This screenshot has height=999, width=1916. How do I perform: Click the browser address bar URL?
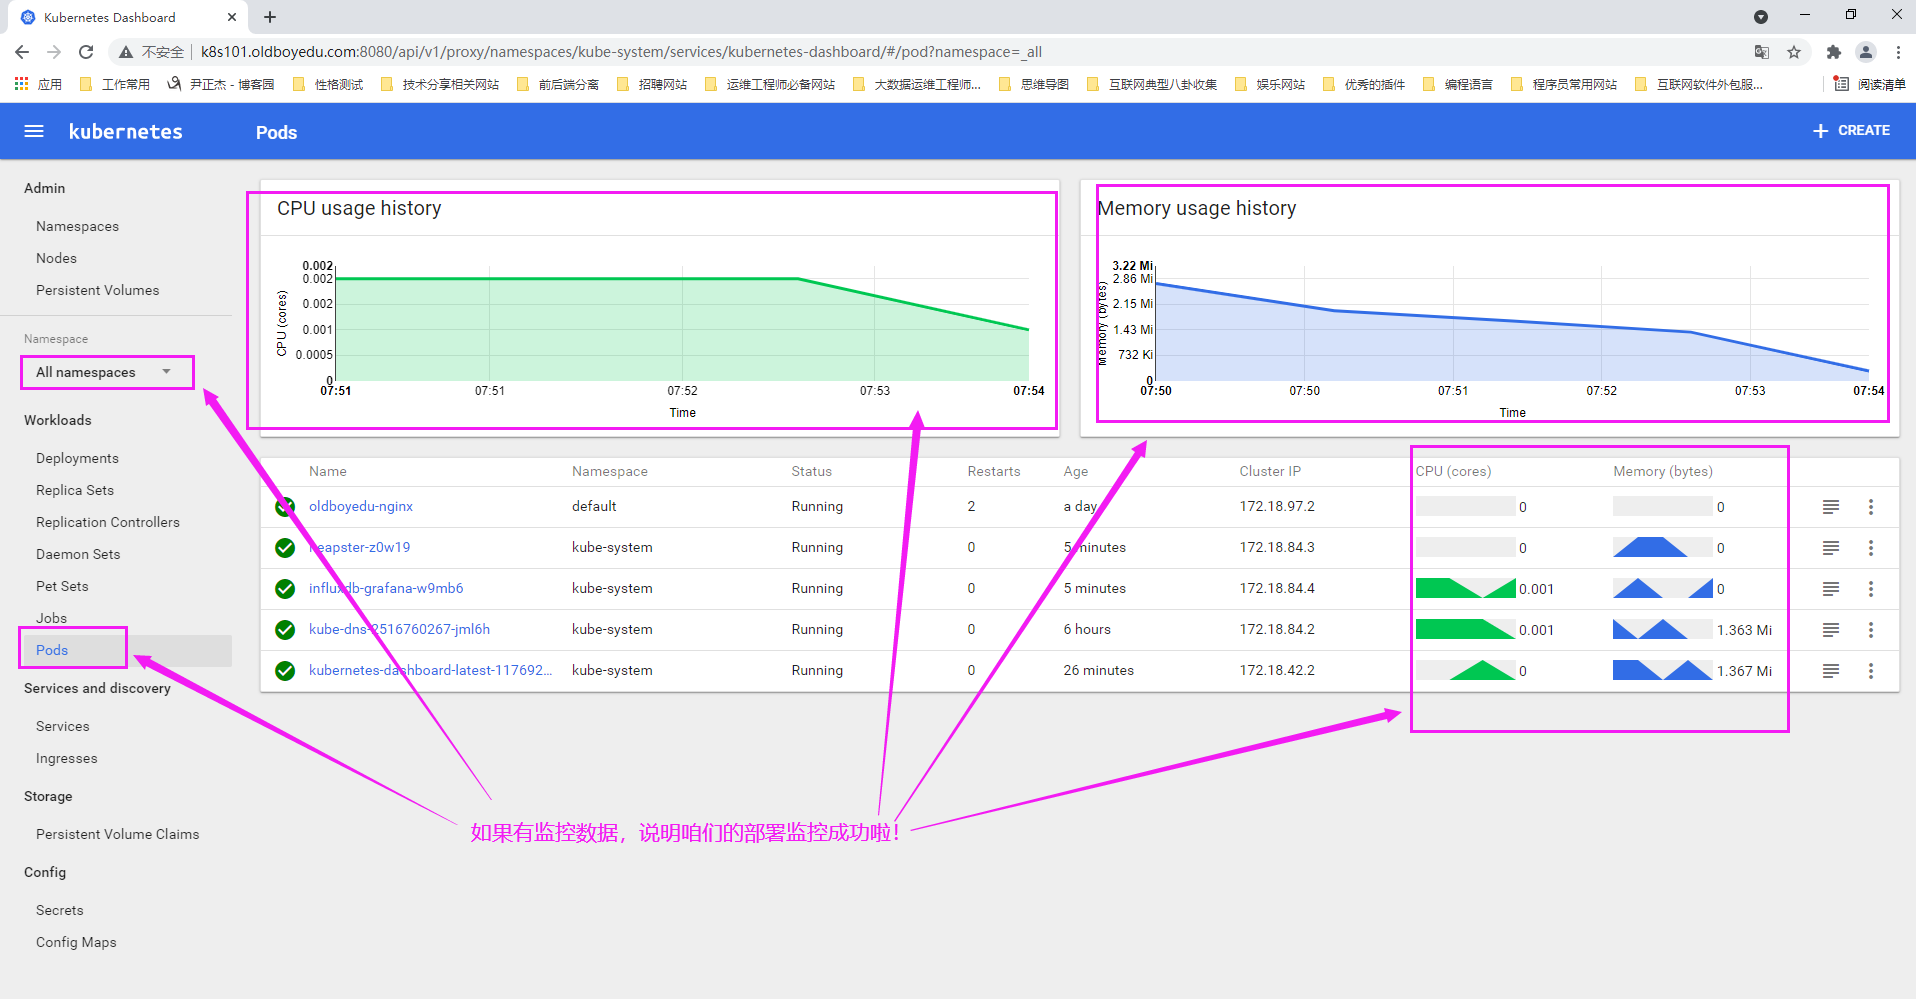pyautogui.click(x=620, y=52)
